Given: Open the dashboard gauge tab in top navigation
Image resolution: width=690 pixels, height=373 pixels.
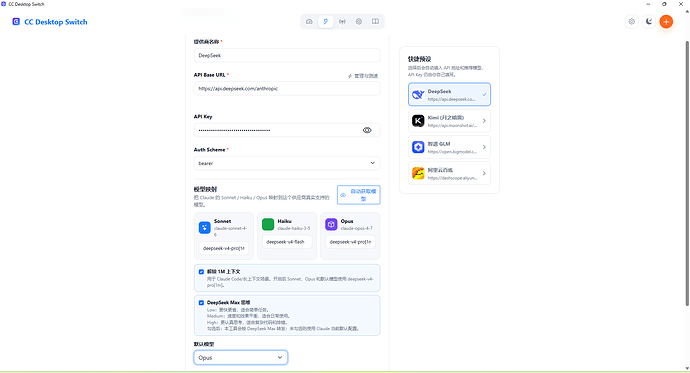Looking at the screenshot, I should pyautogui.click(x=309, y=22).
